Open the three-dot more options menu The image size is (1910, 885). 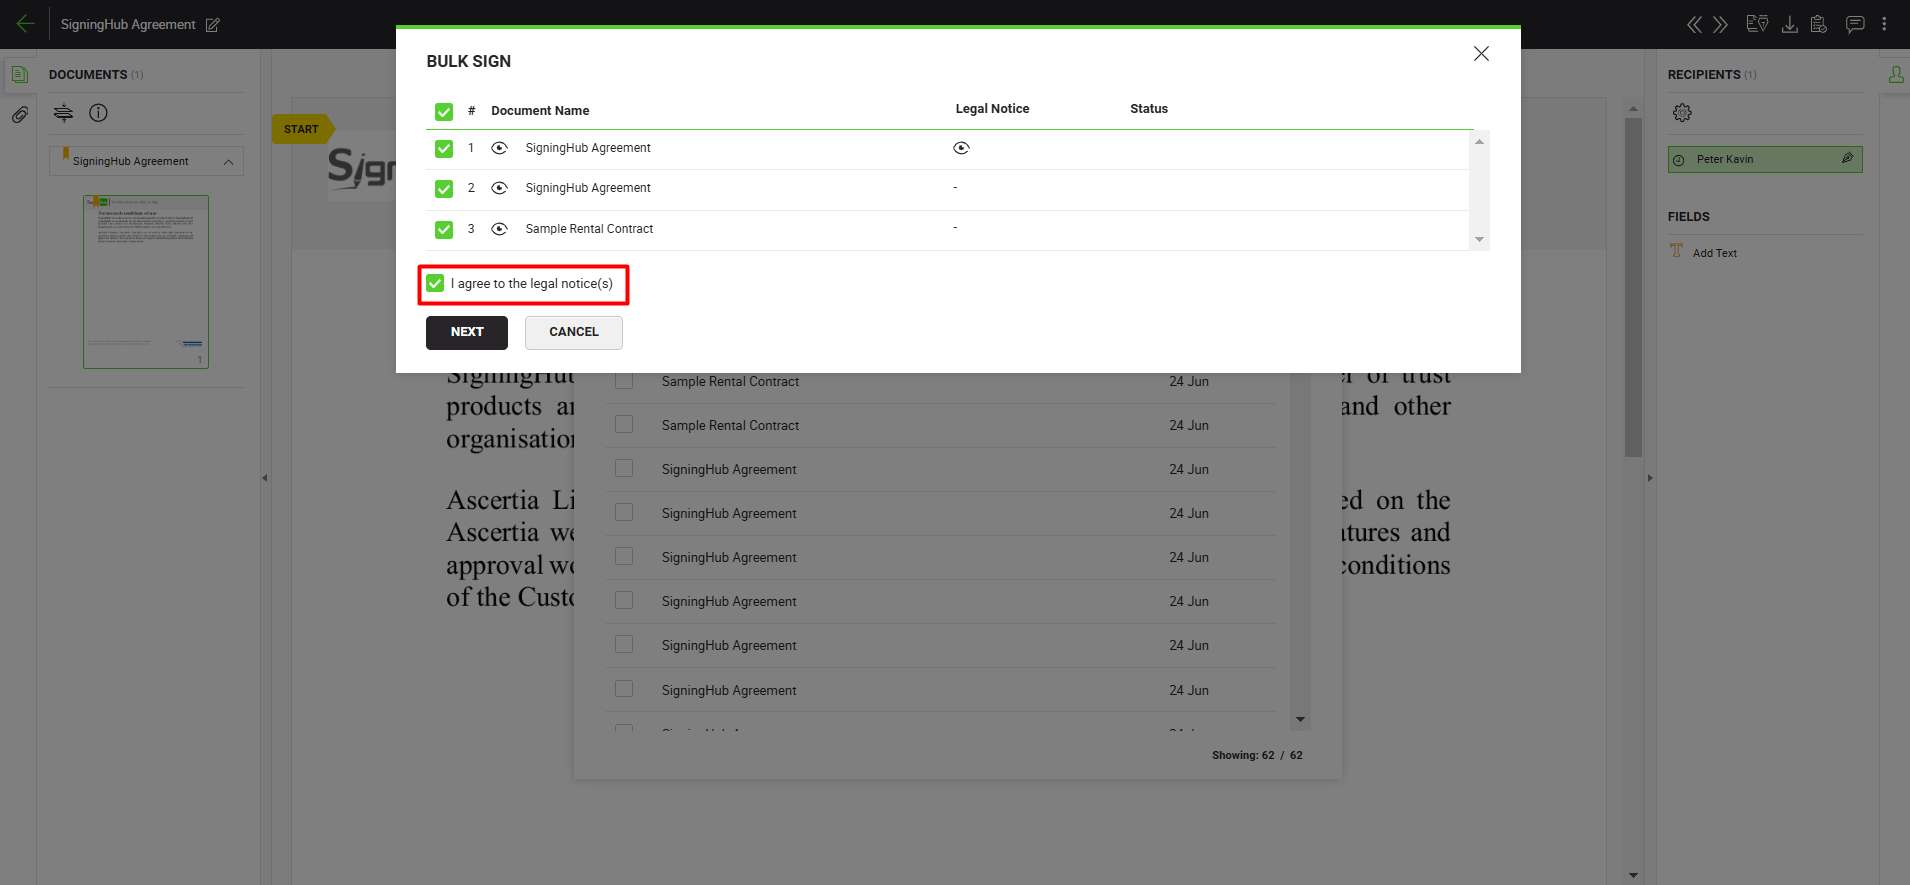(1884, 24)
